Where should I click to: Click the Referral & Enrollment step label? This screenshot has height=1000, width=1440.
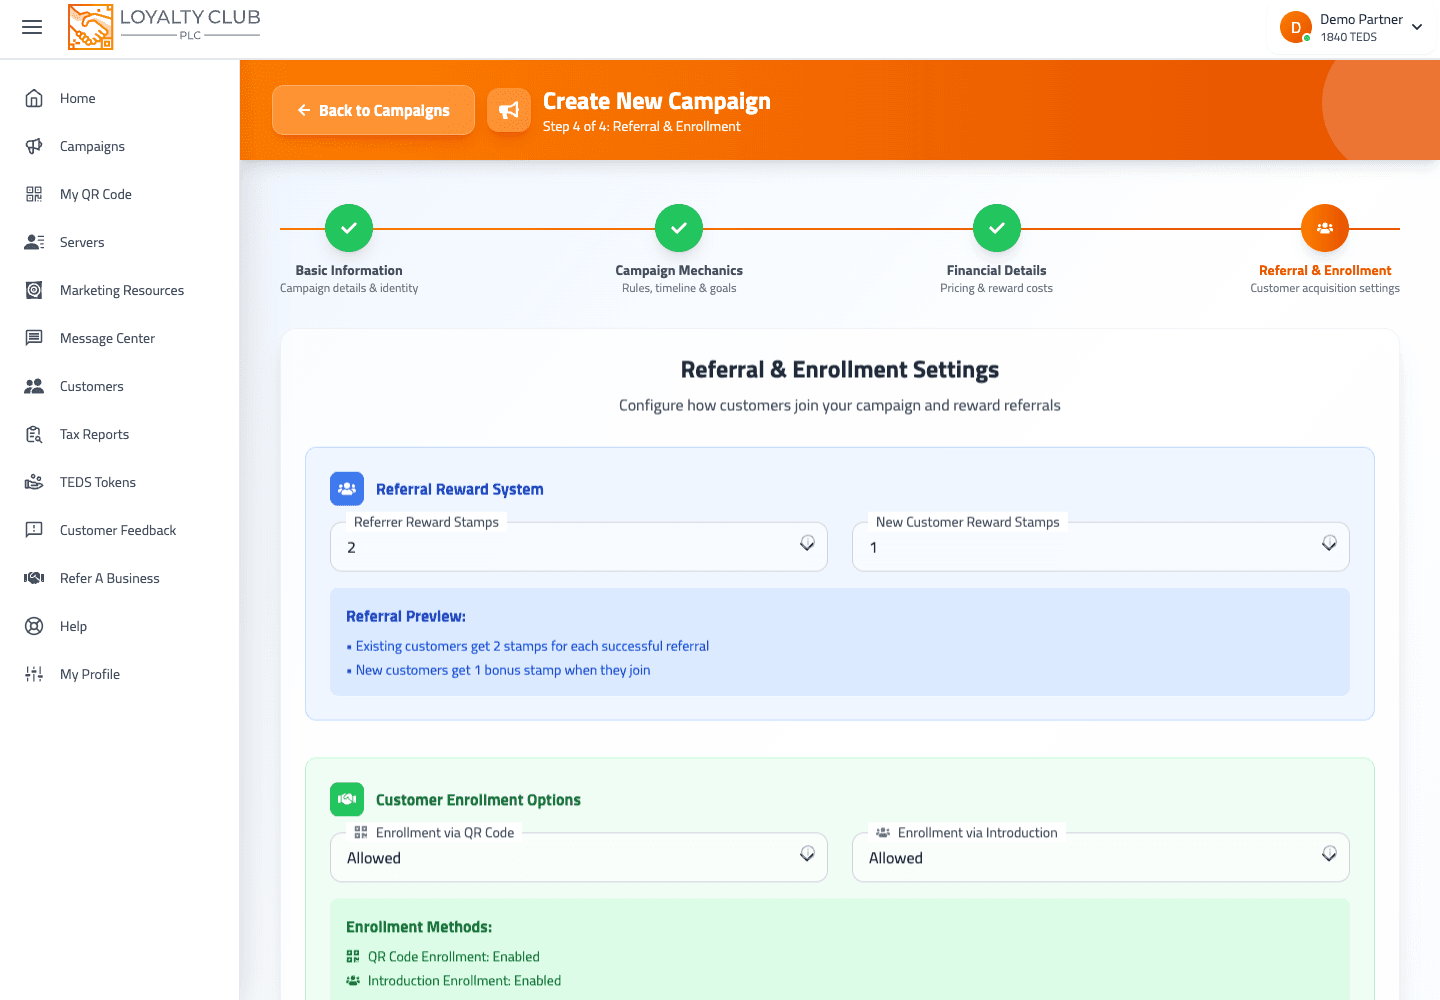click(x=1325, y=270)
